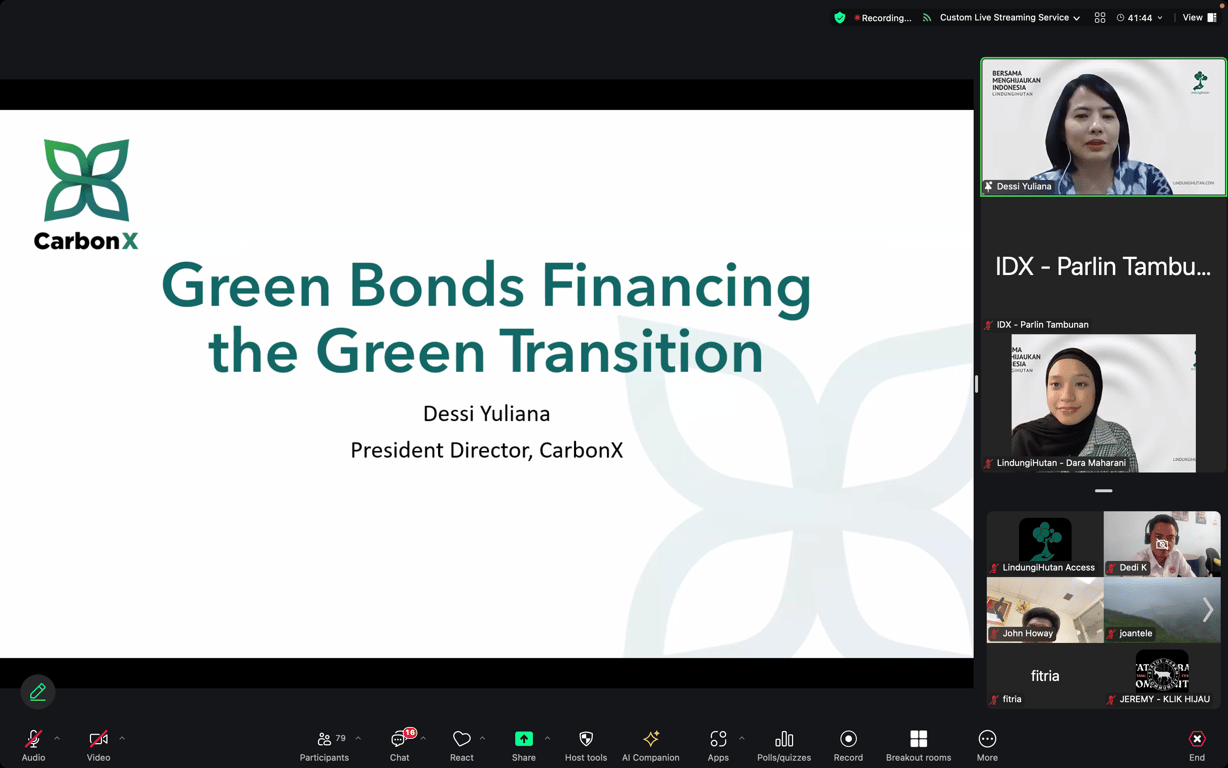Screen dimensions: 1228x768
Task: Expand the caret next to Chat
Action: pyautogui.click(x=423, y=739)
